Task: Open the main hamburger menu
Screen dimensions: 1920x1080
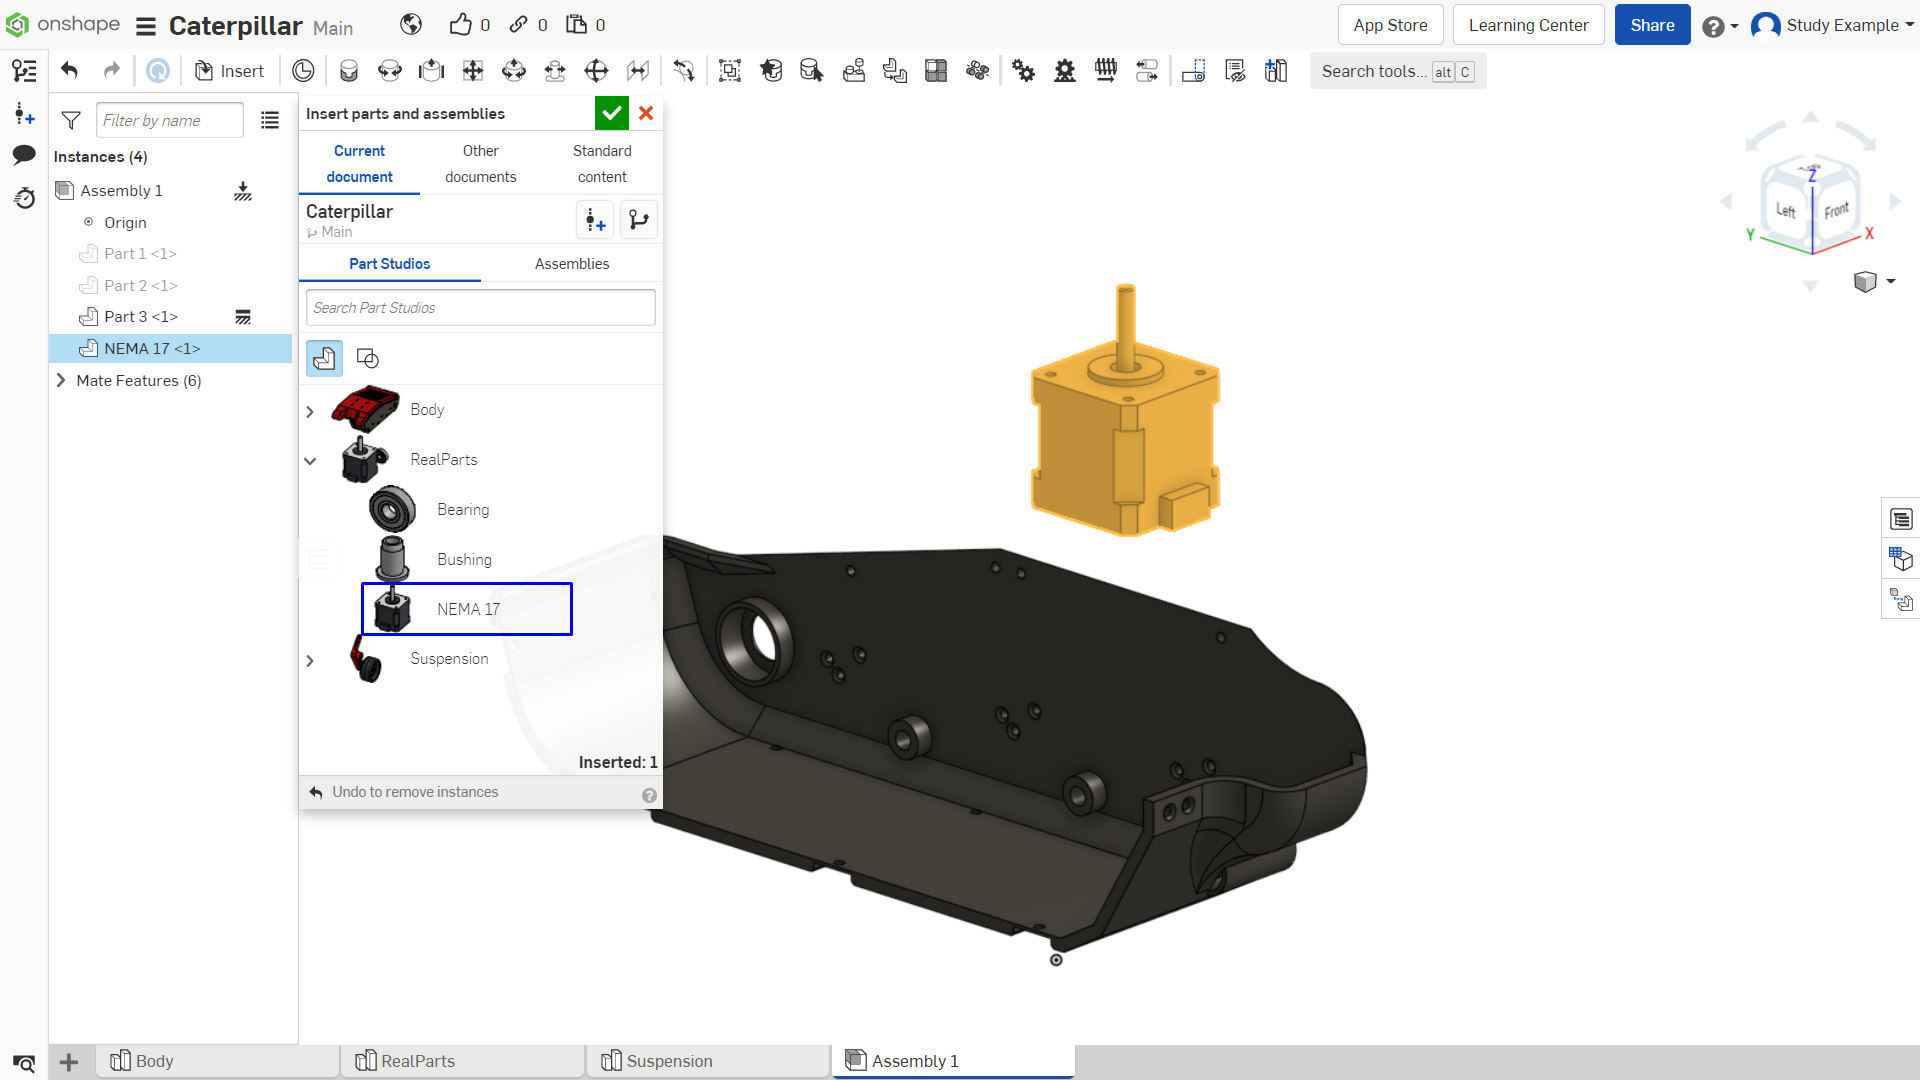Action: tap(146, 26)
